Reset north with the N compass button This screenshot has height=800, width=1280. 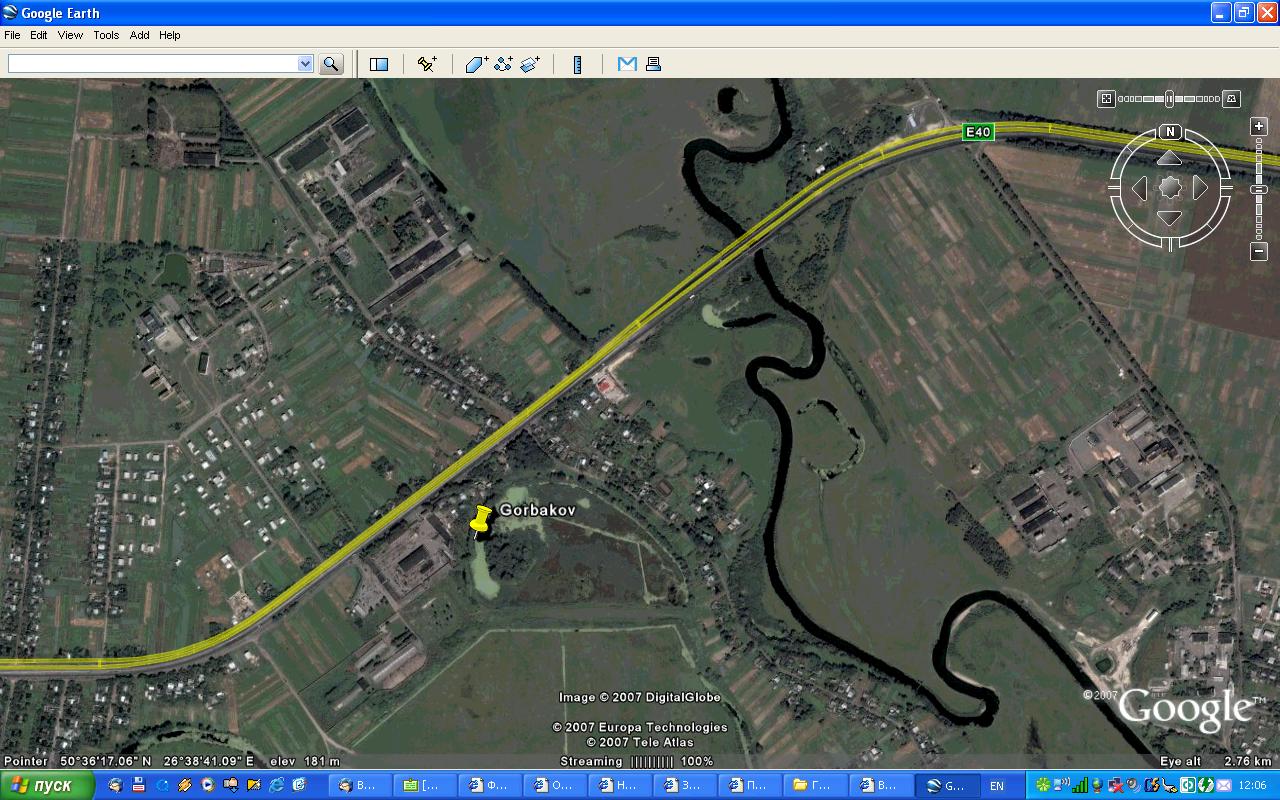(x=1170, y=132)
